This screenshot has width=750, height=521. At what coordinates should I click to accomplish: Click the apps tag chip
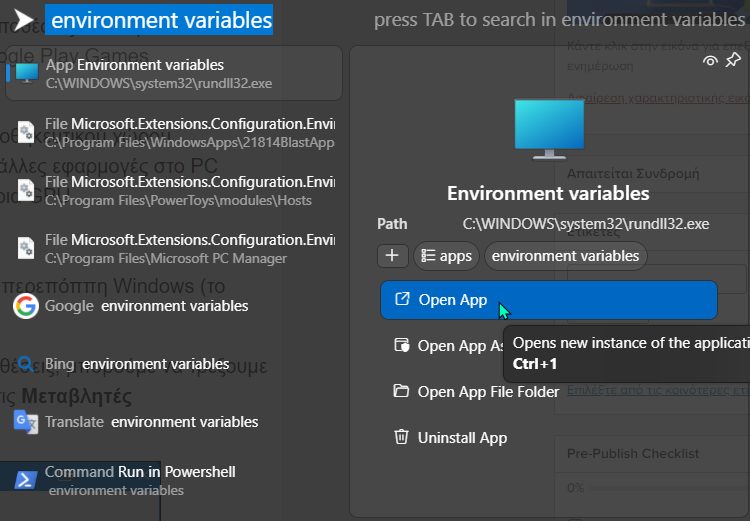tap(446, 256)
